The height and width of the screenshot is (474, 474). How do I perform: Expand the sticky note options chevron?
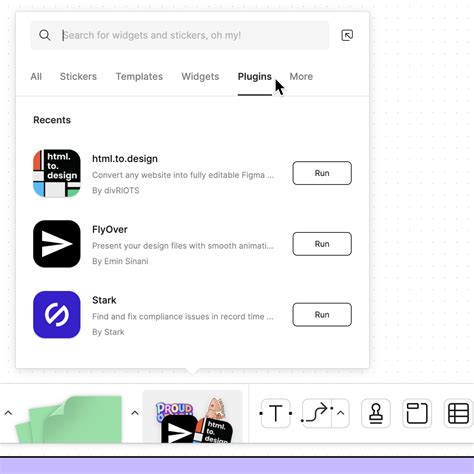[135, 413]
